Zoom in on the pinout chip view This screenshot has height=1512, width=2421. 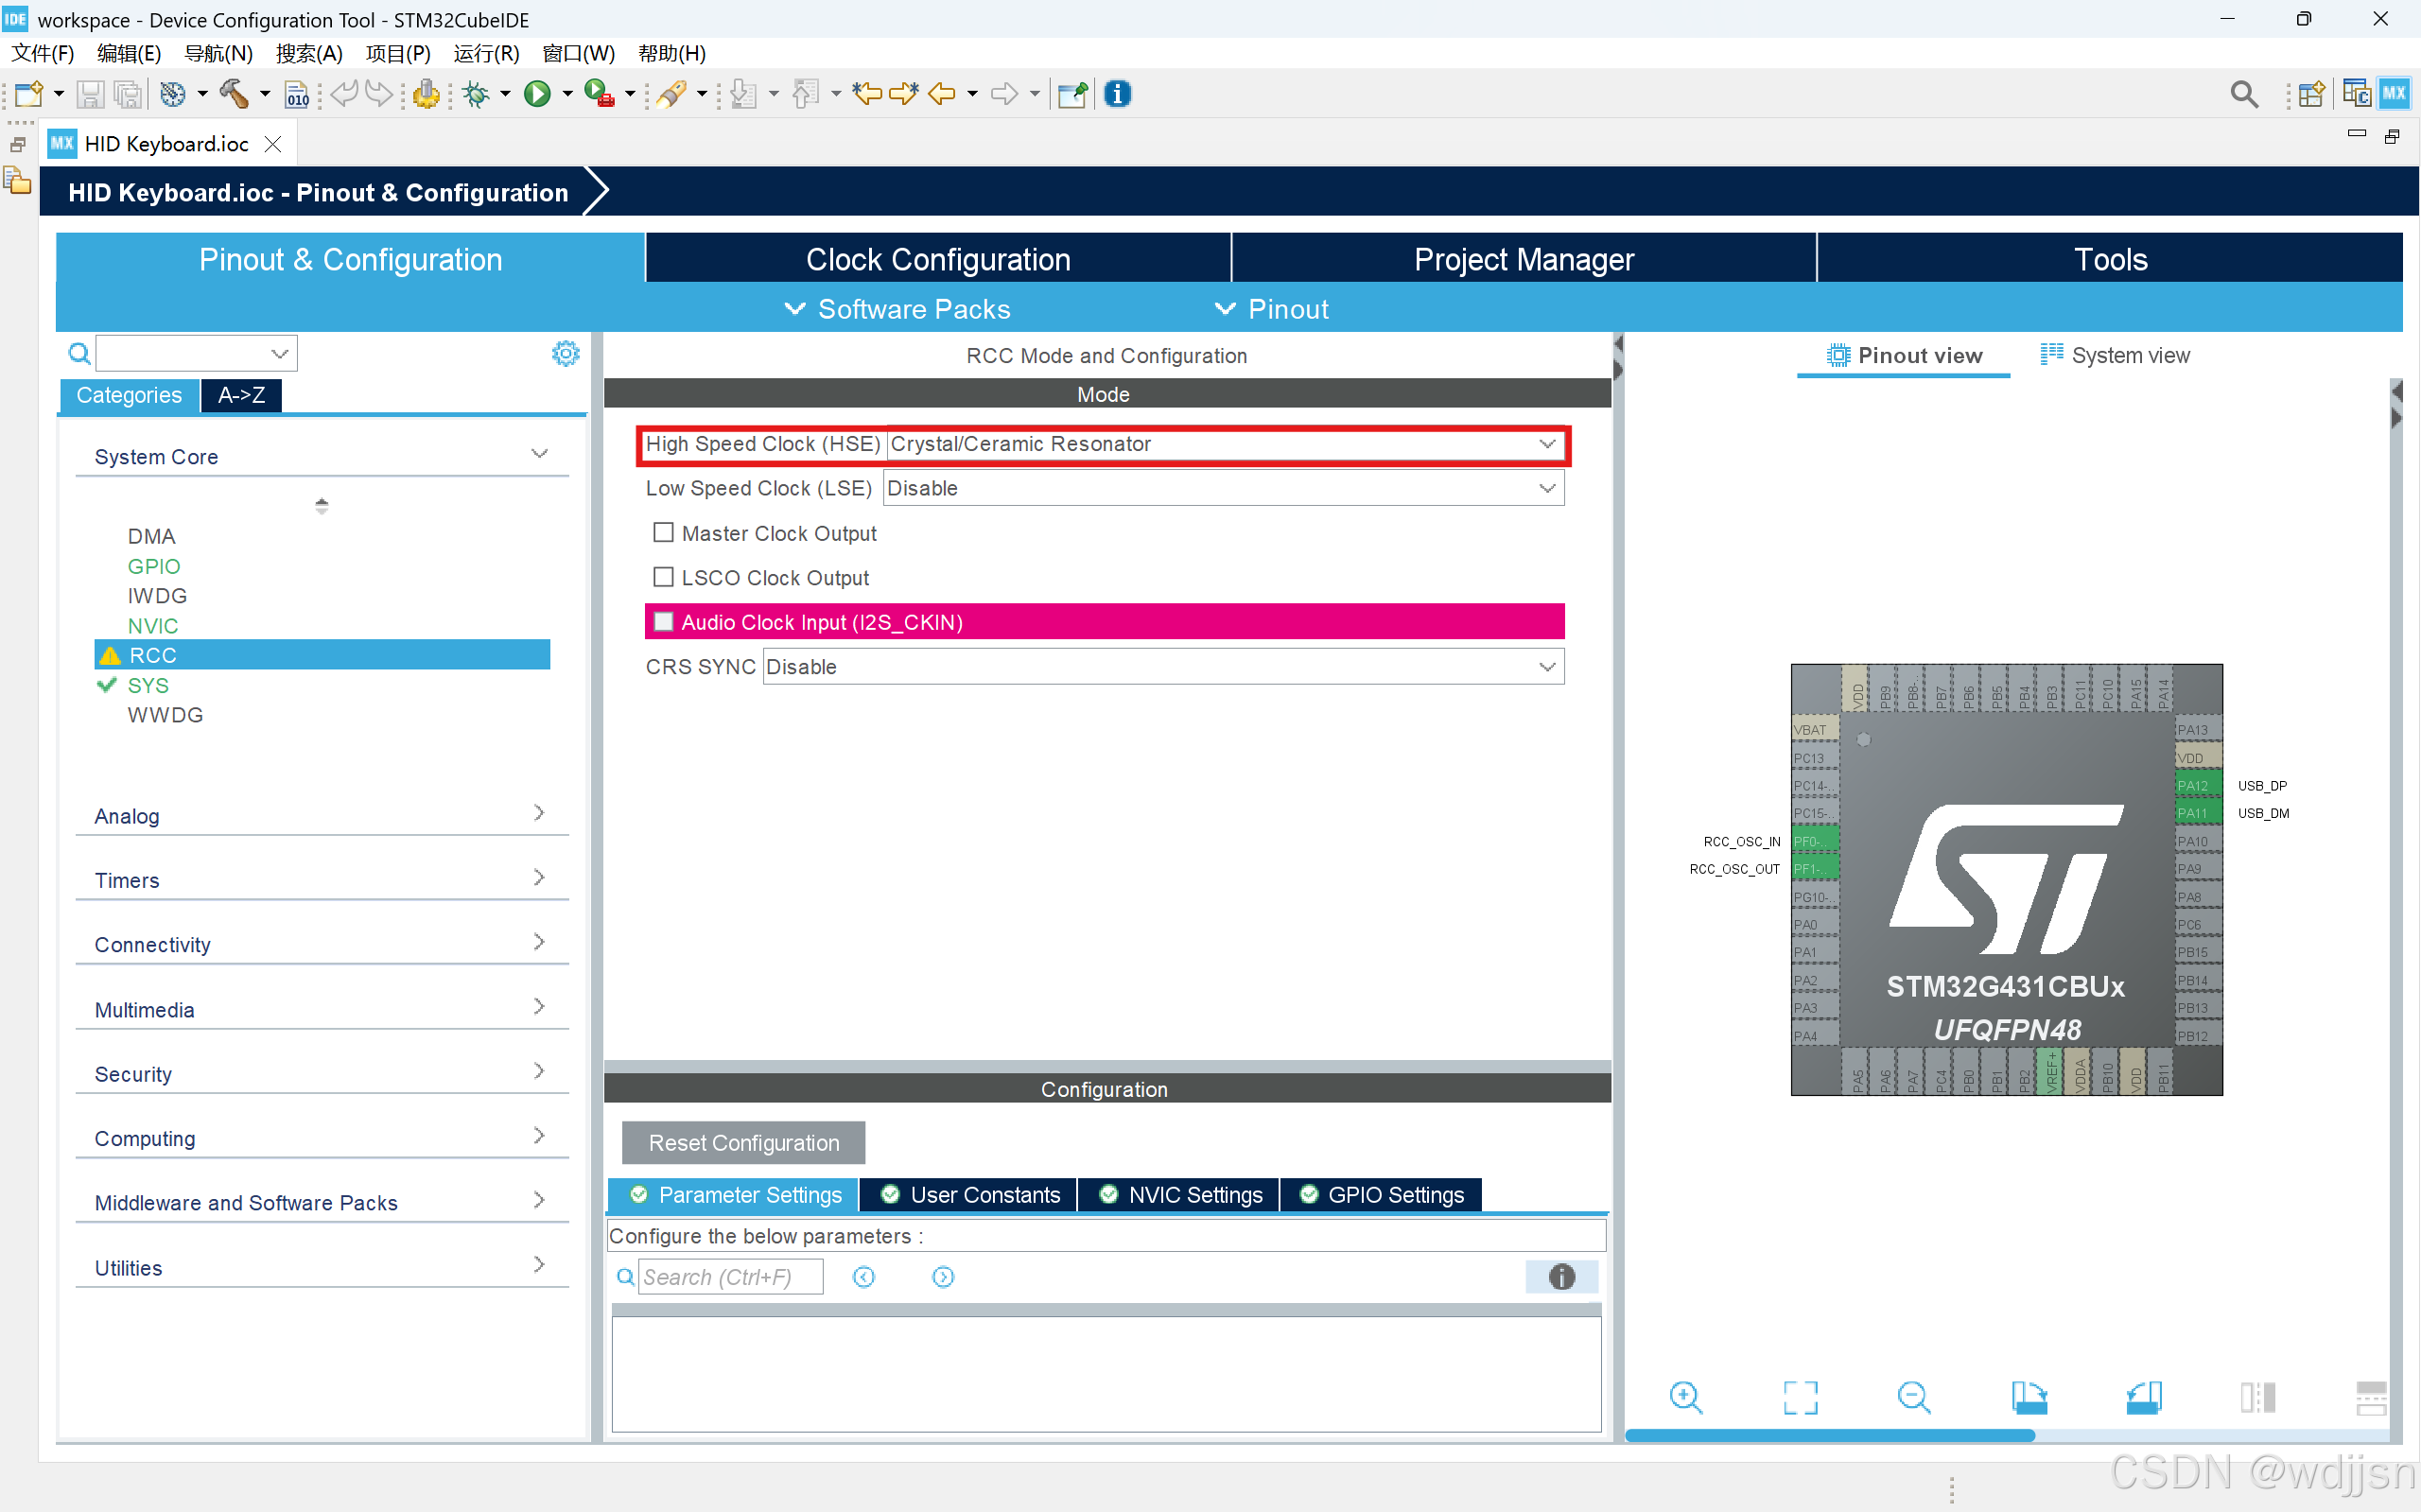click(1685, 1397)
